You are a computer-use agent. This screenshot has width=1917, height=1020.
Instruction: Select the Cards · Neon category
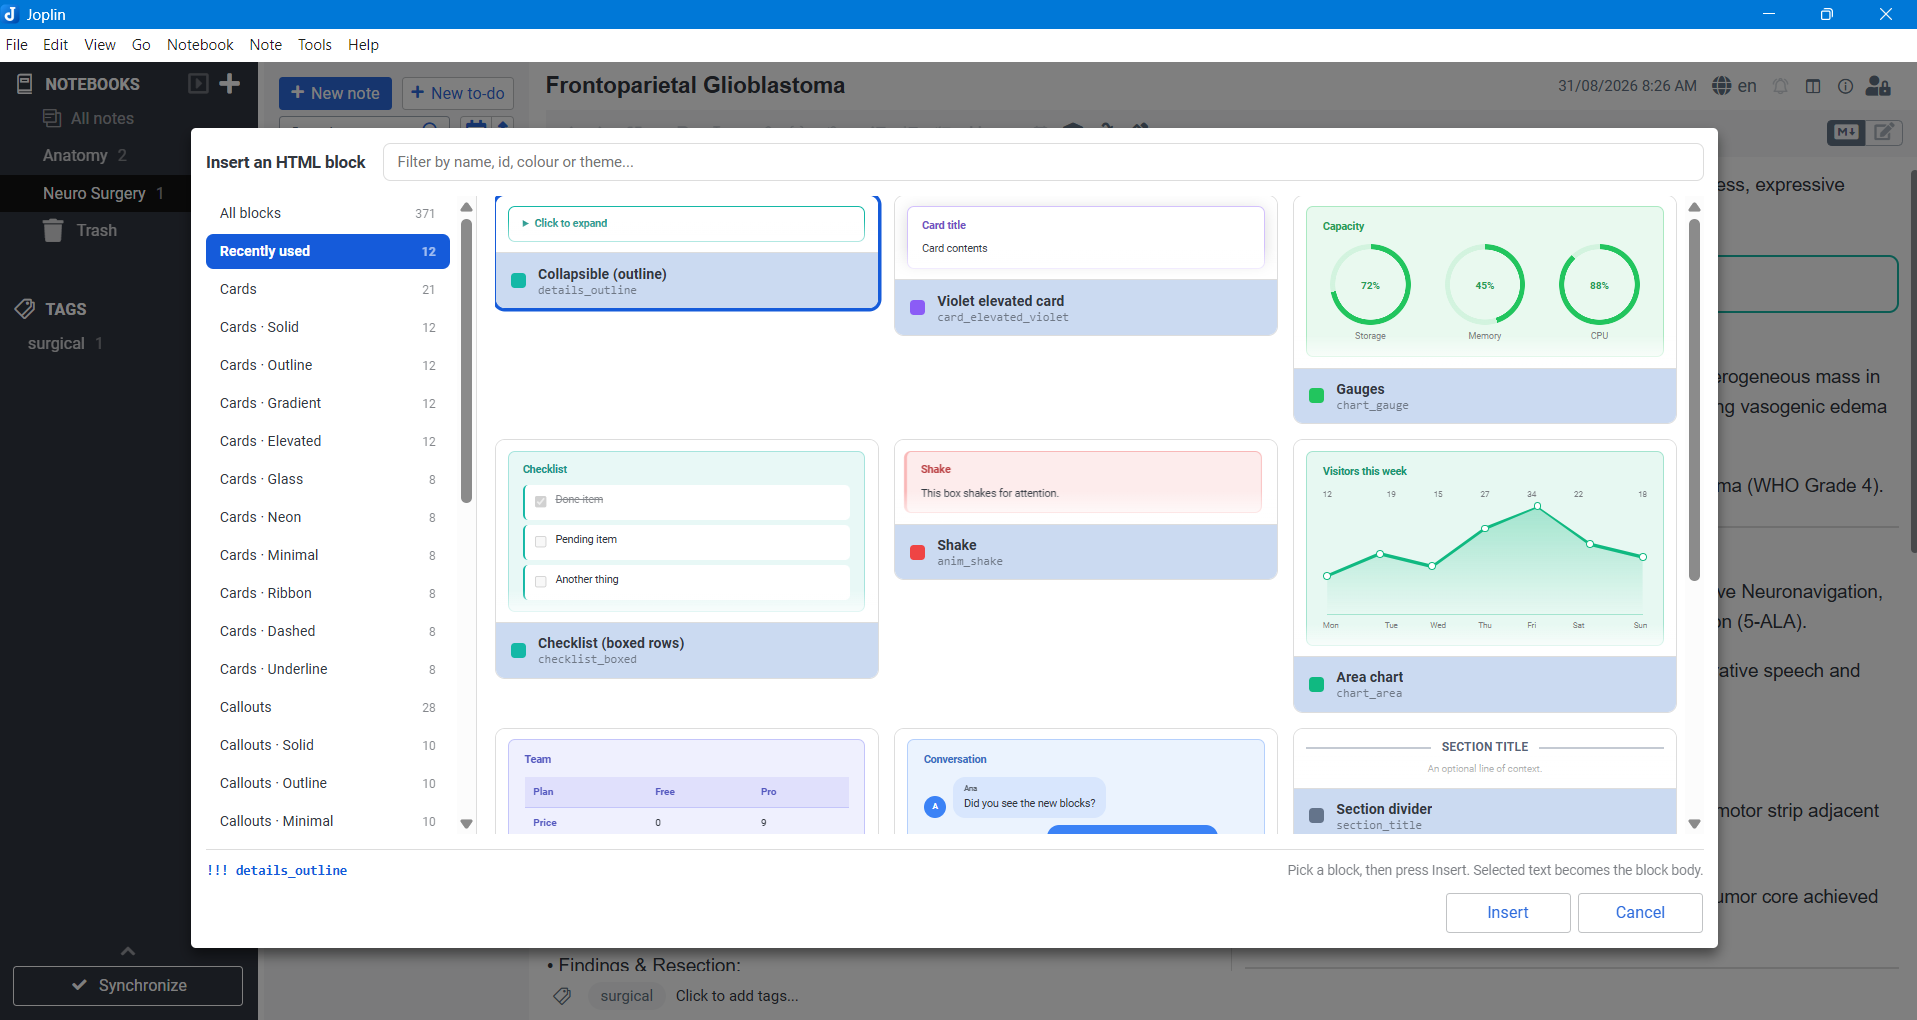coord(328,517)
